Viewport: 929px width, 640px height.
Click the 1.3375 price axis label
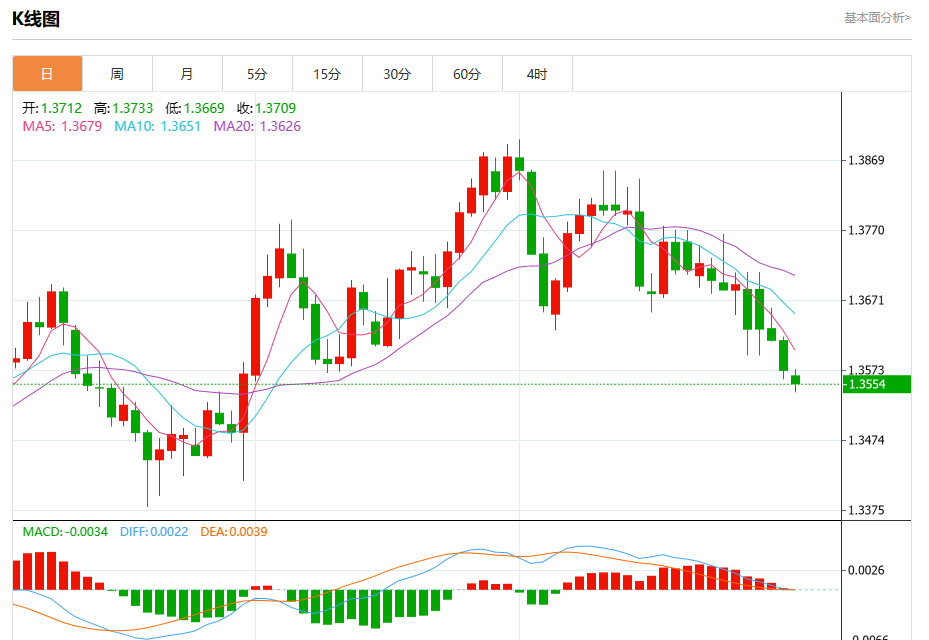click(866, 510)
